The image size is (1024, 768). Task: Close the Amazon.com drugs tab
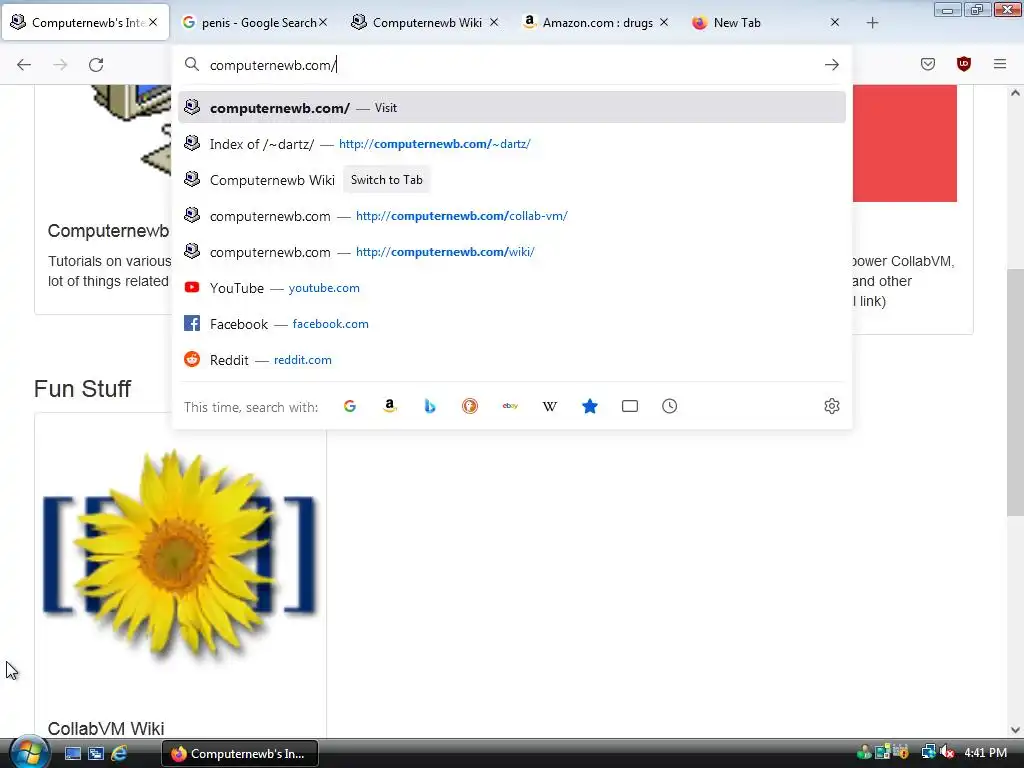click(664, 22)
